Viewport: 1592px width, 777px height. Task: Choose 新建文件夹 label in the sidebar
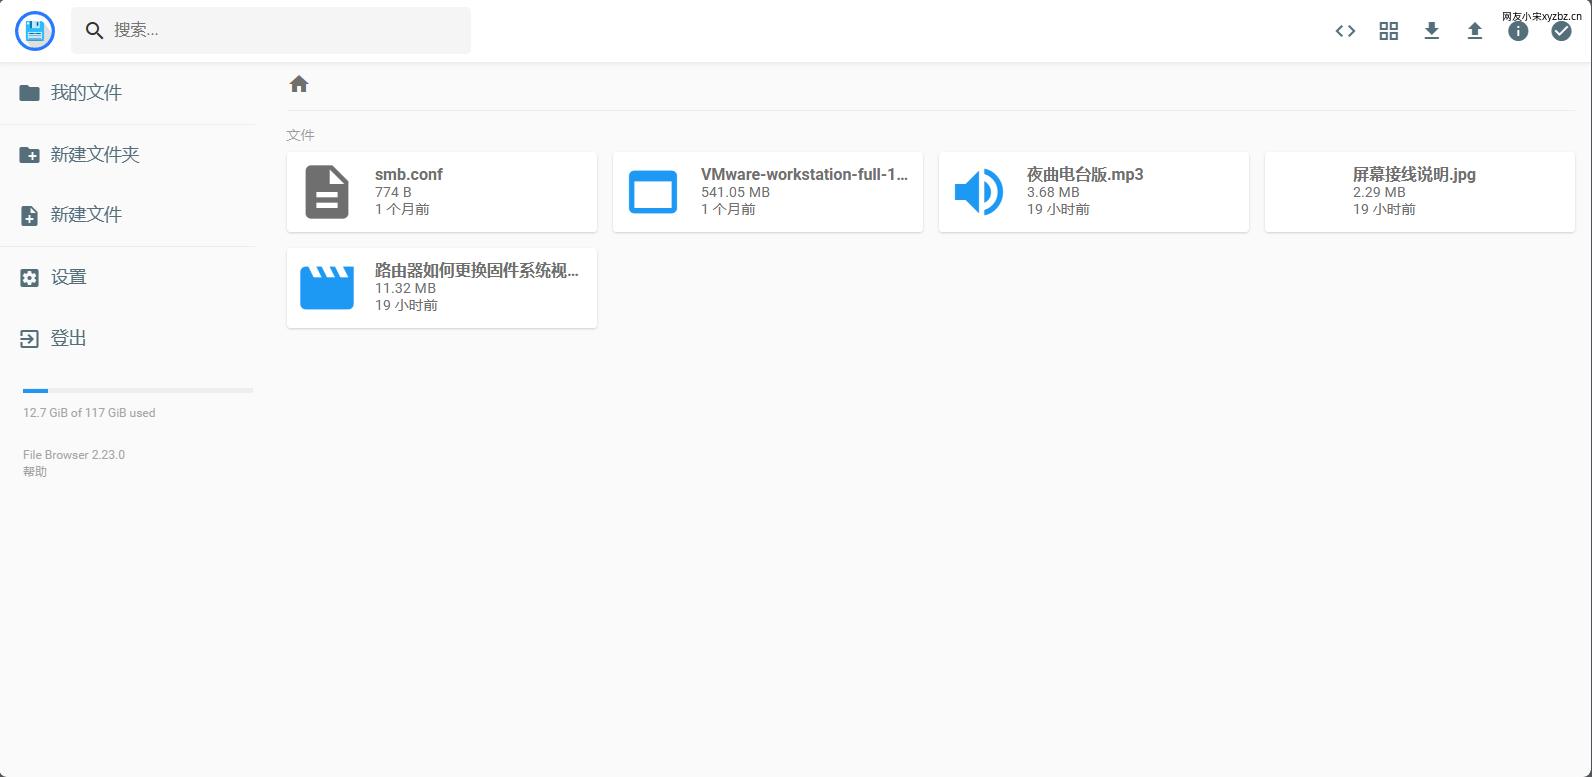95,155
